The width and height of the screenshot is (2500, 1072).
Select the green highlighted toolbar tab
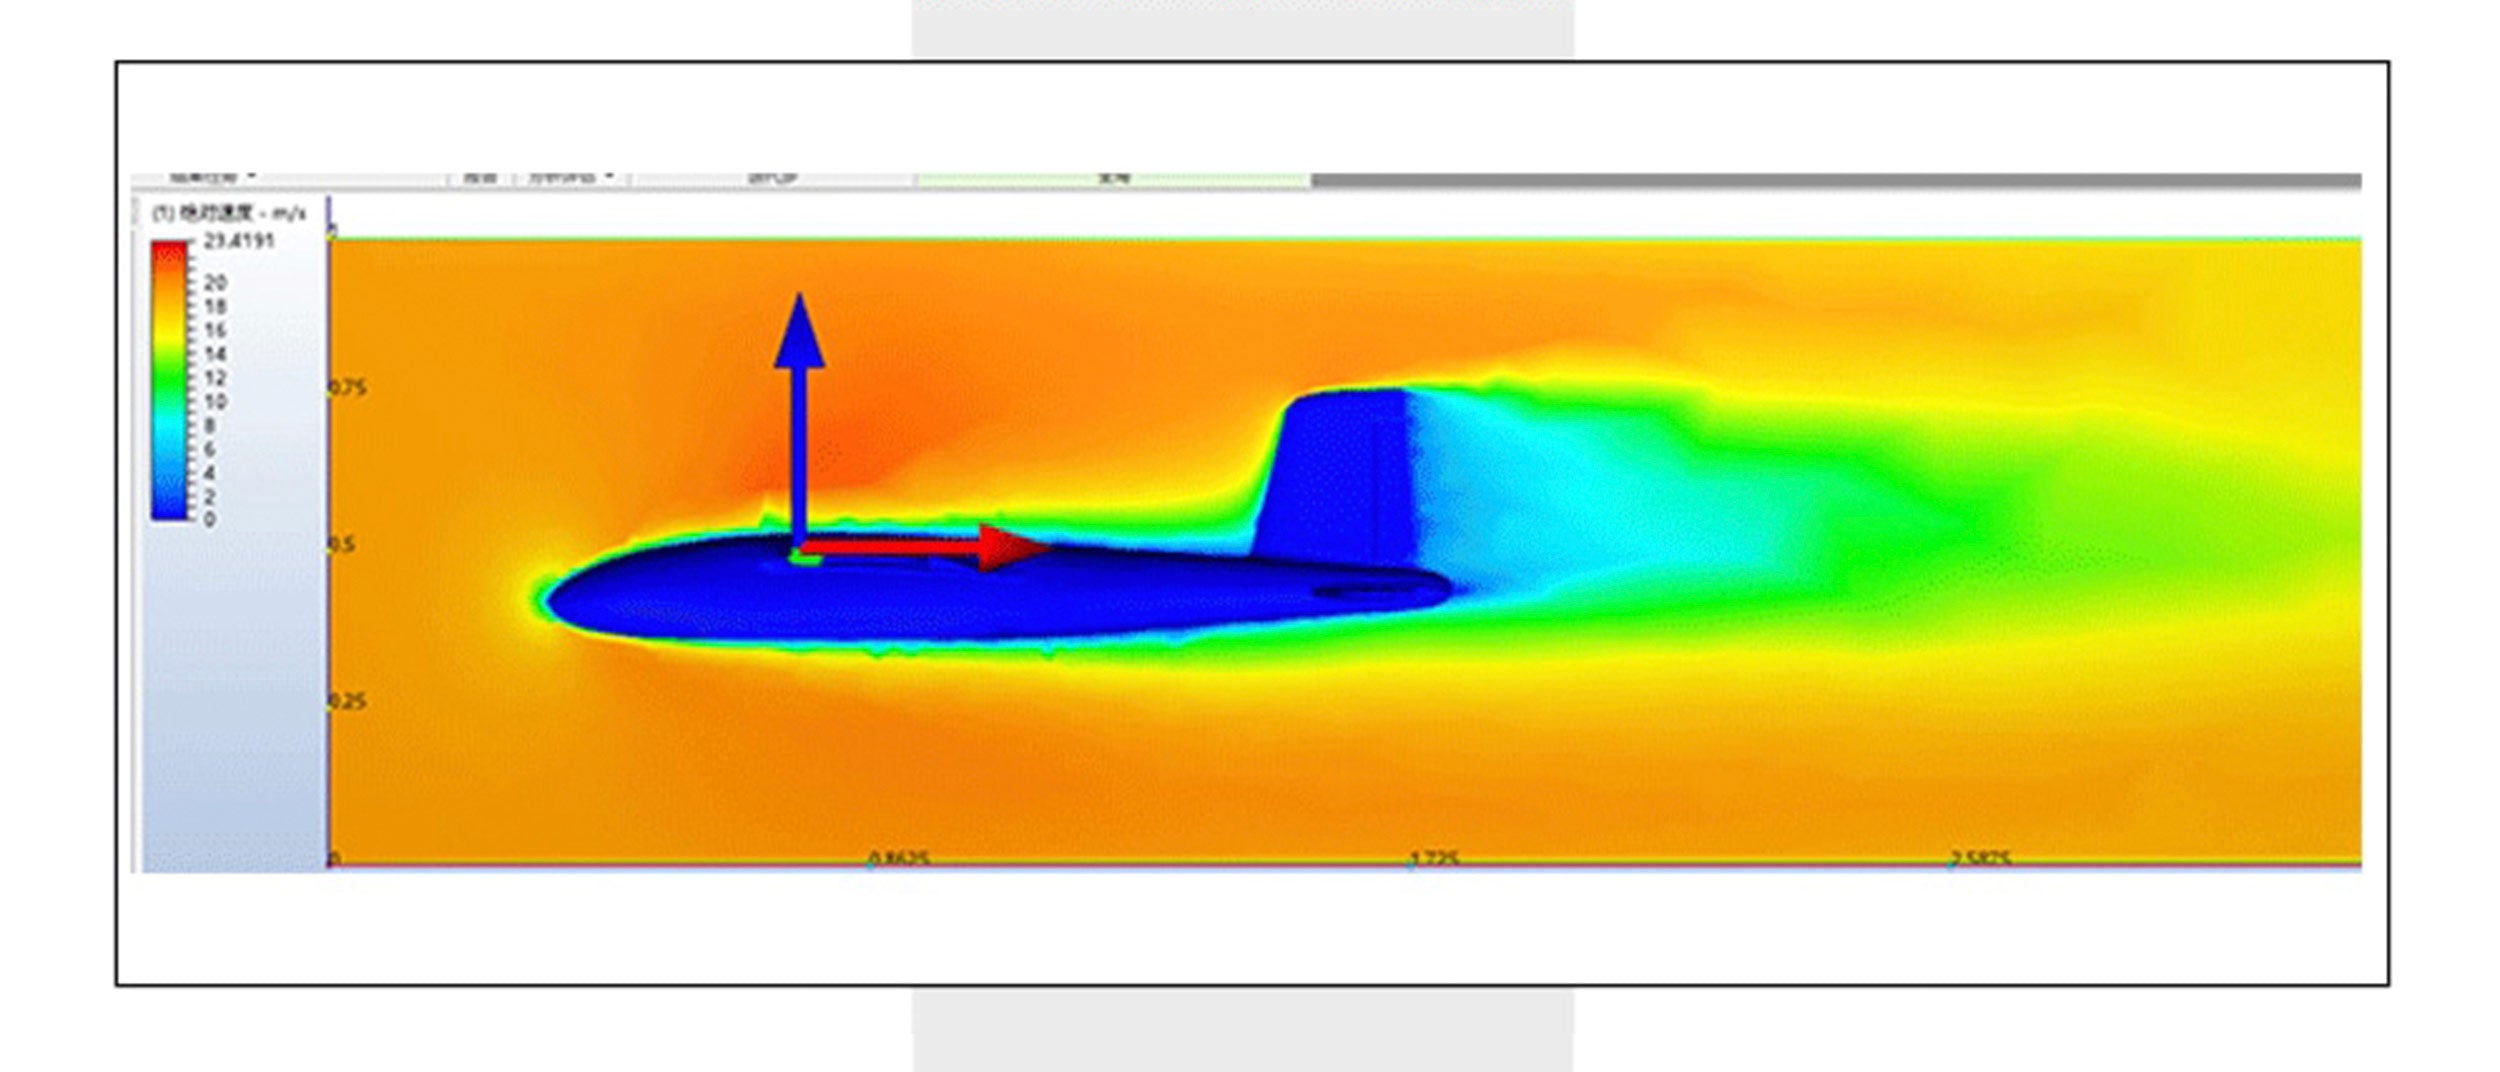tap(1113, 179)
